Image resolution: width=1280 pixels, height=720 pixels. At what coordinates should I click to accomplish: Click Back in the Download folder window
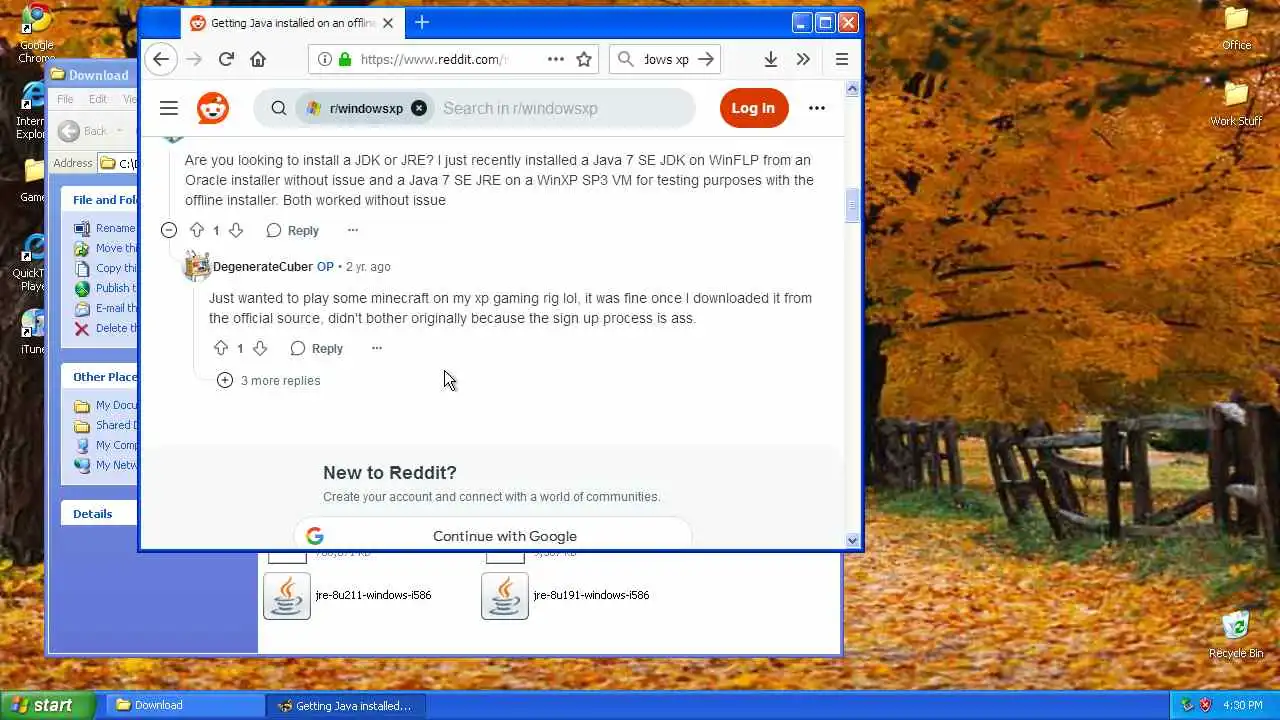(x=83, y=131)
